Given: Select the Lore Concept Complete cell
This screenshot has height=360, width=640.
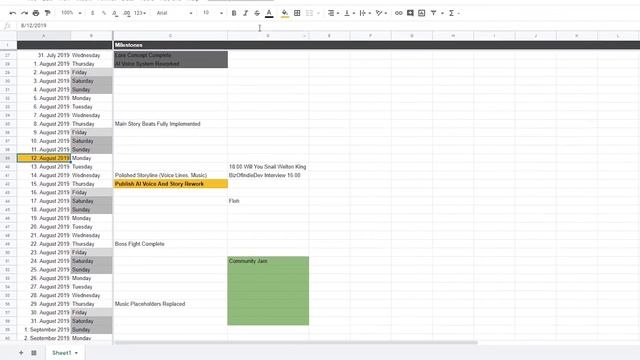Looking at the screenshot, I should 170,55.
